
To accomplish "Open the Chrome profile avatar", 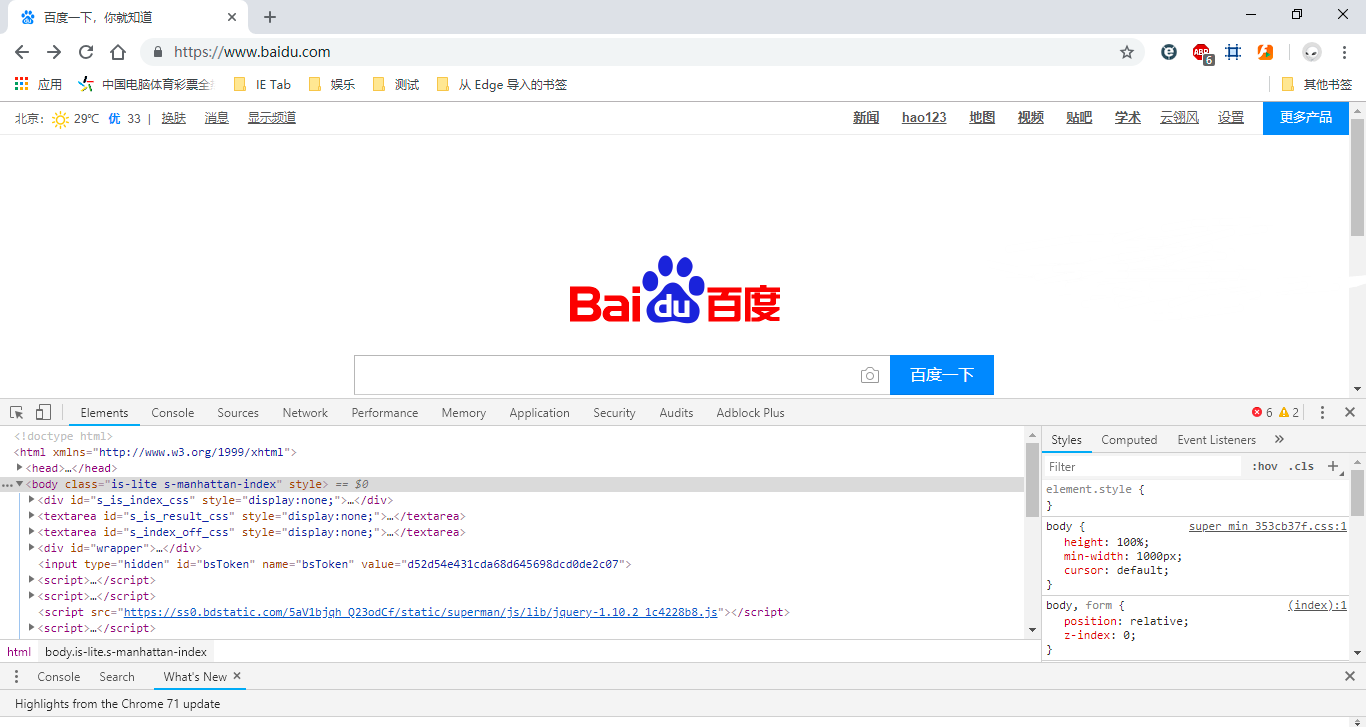I will pos(1312,52).
